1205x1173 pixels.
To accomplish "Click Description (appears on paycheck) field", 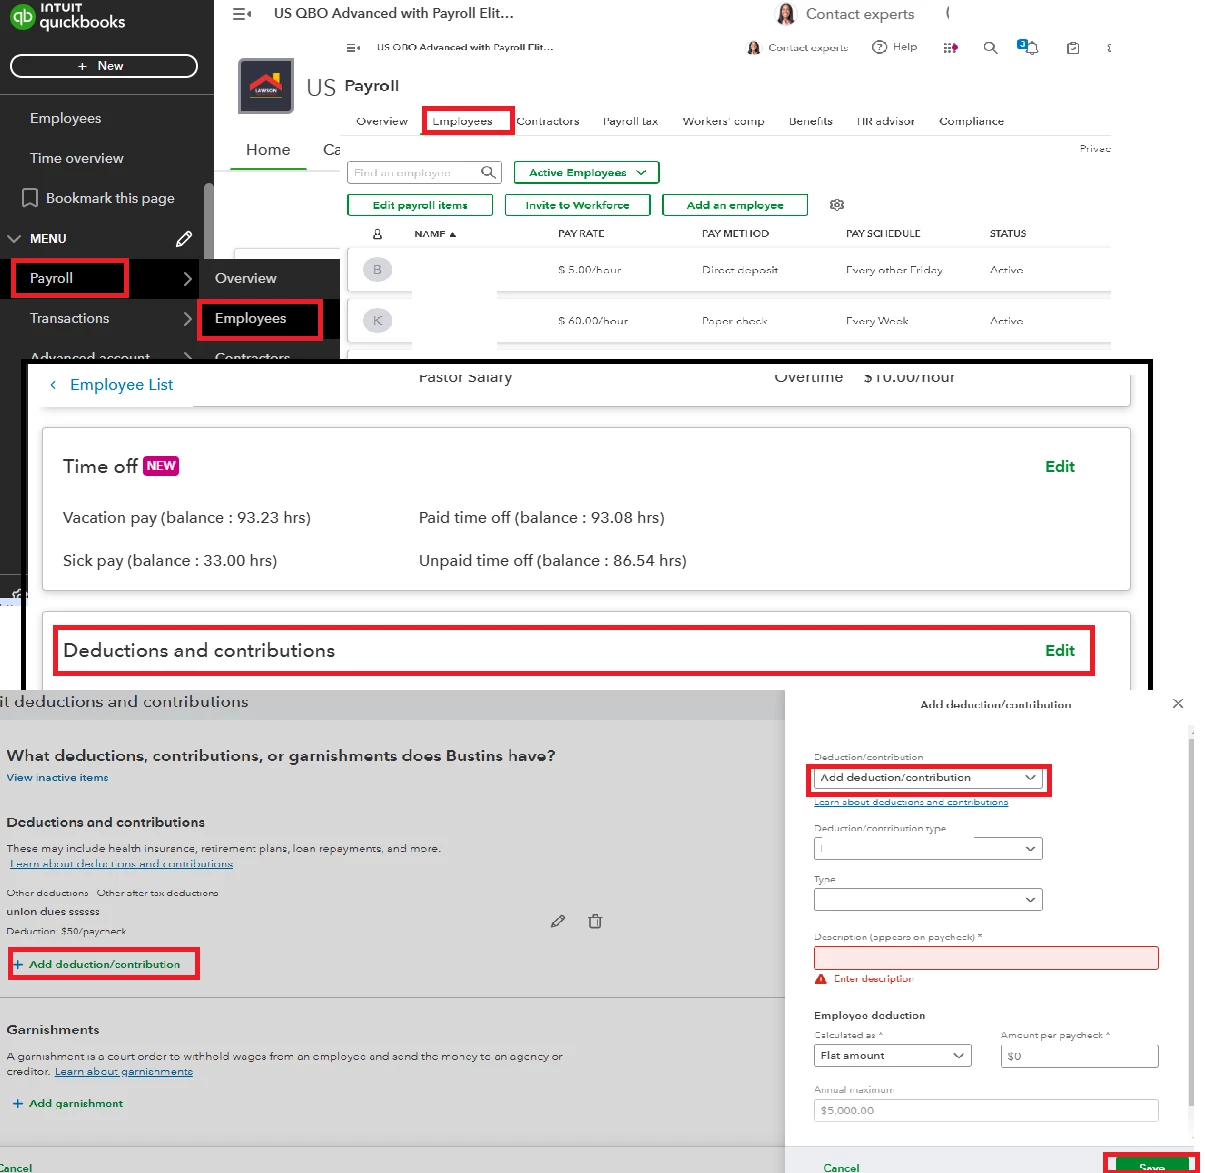I will [x=986, y=958].
